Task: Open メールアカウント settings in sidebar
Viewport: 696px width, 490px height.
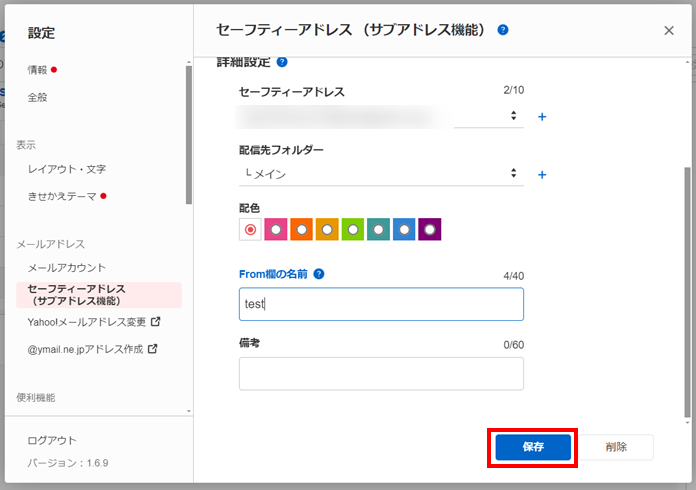Action: [x=66, y=268]
